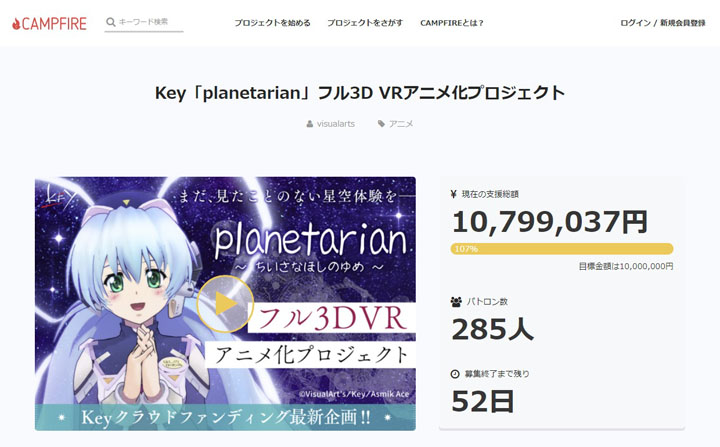Click the project title heading
The width and height of the screenshot is (720, 447).
point(360,93)
